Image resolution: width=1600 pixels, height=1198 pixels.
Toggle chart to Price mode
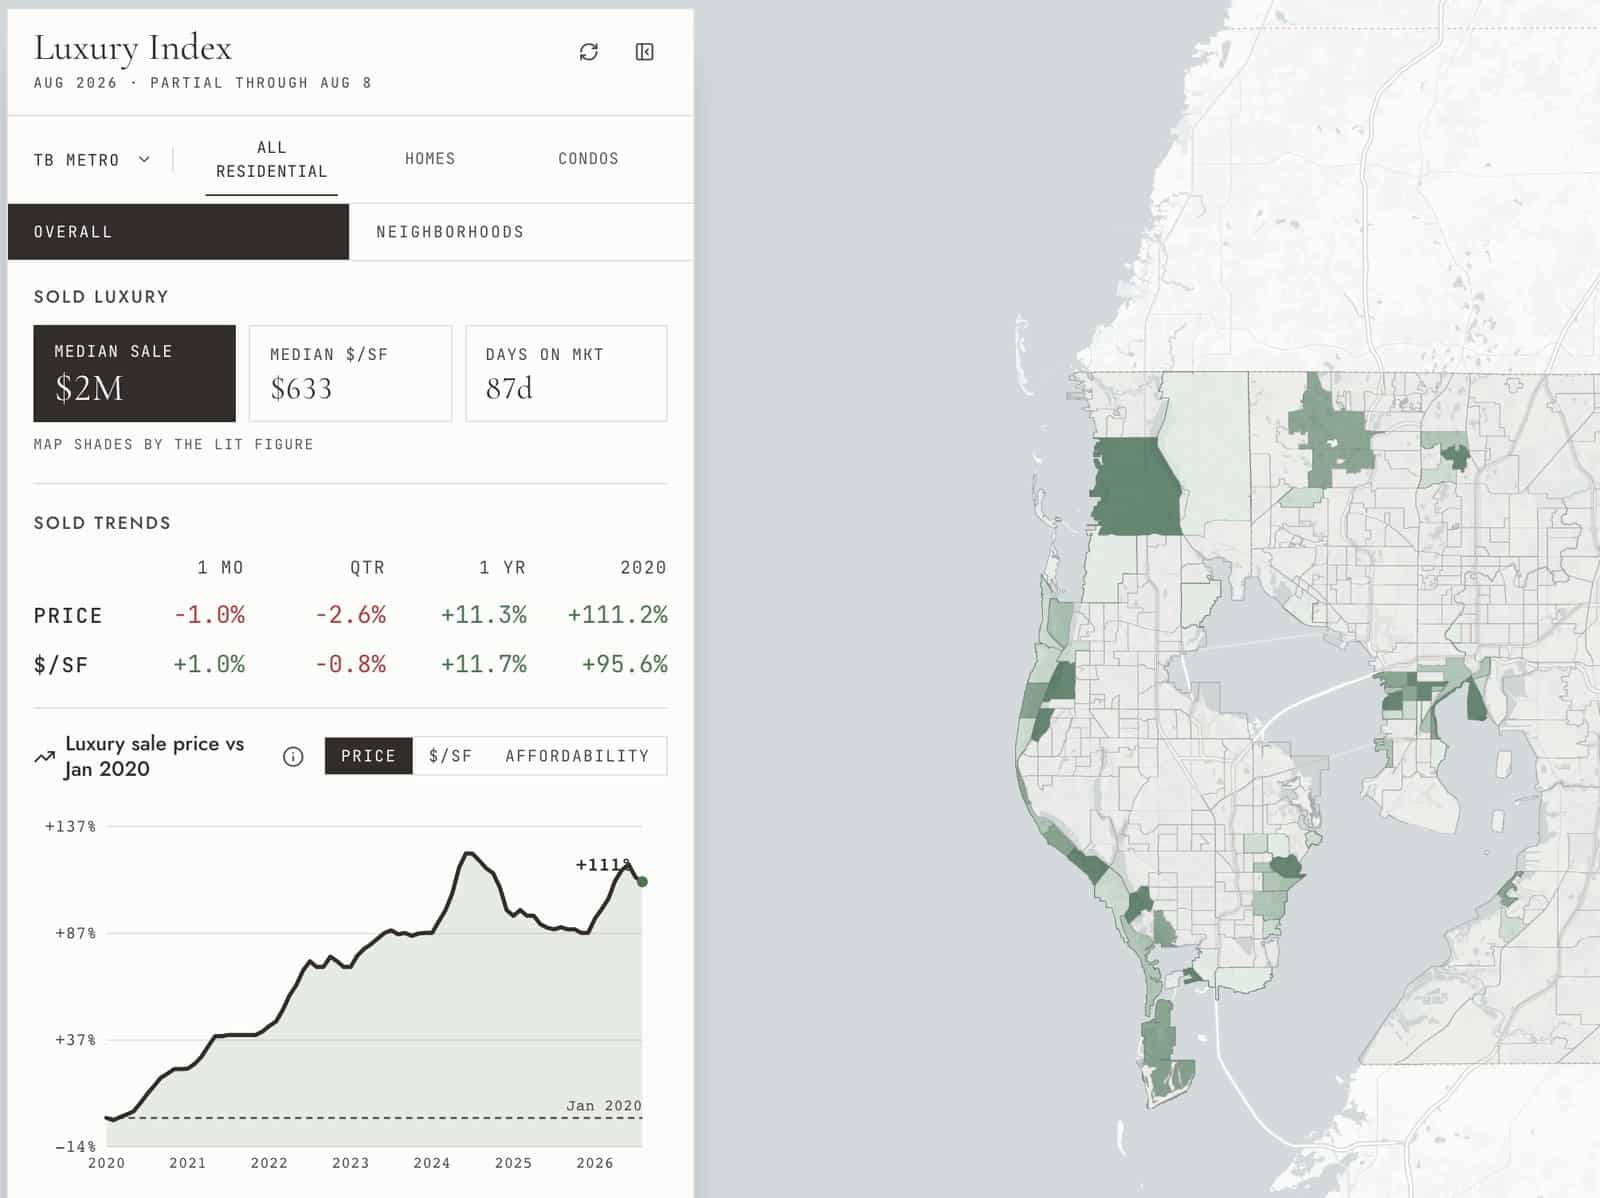pos(368,756)
